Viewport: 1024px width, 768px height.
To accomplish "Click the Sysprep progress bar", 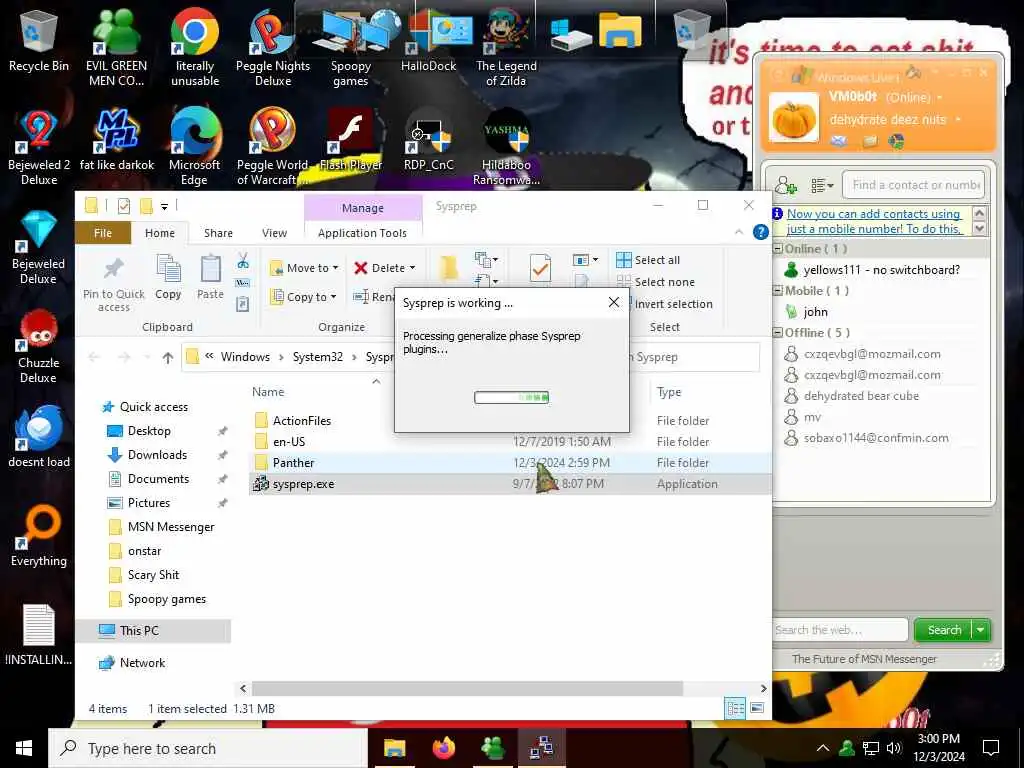I will pos(511,397).
